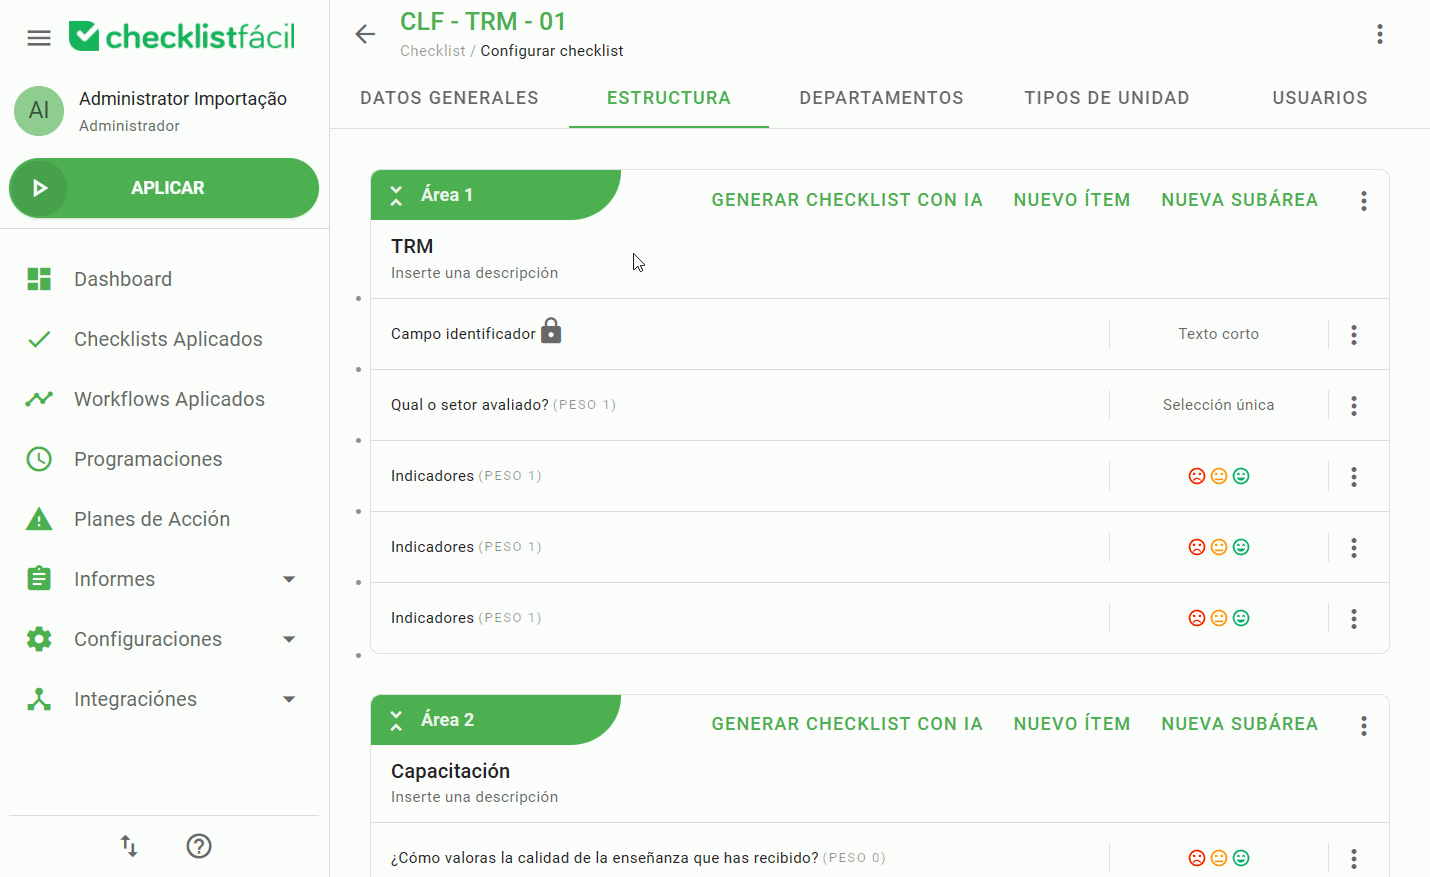Click the Programaciones clock icon

coord(39,459)
